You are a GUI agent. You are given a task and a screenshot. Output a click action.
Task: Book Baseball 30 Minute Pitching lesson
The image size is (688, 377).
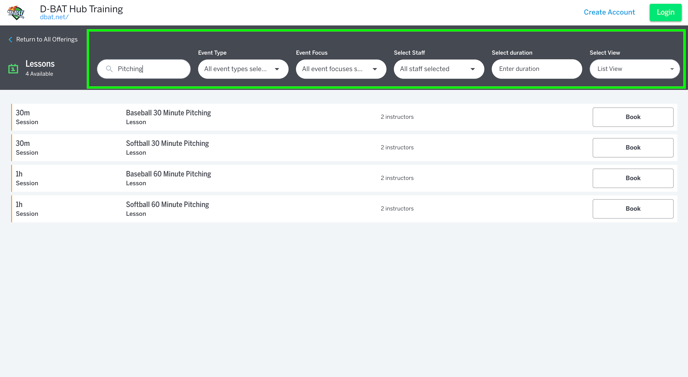(x=633, y=117)
